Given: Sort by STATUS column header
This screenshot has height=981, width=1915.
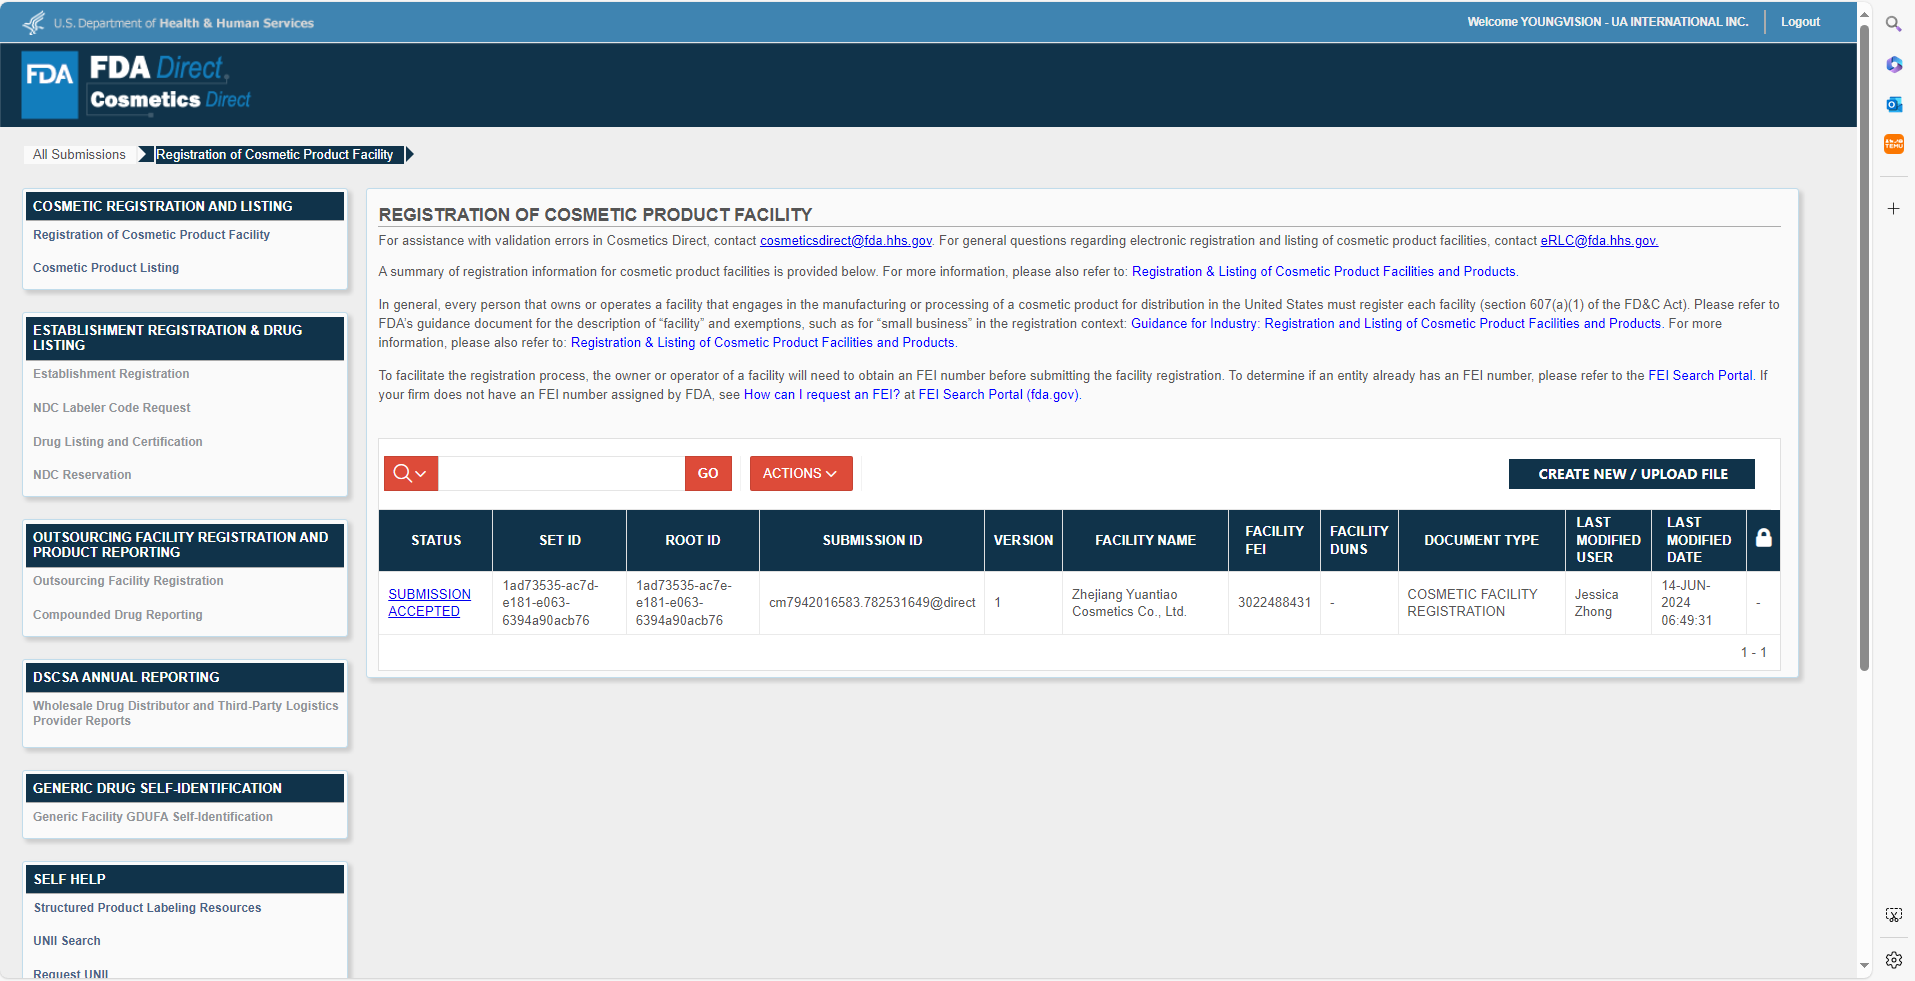Looking at the screenshot, I should click(436, 541).
